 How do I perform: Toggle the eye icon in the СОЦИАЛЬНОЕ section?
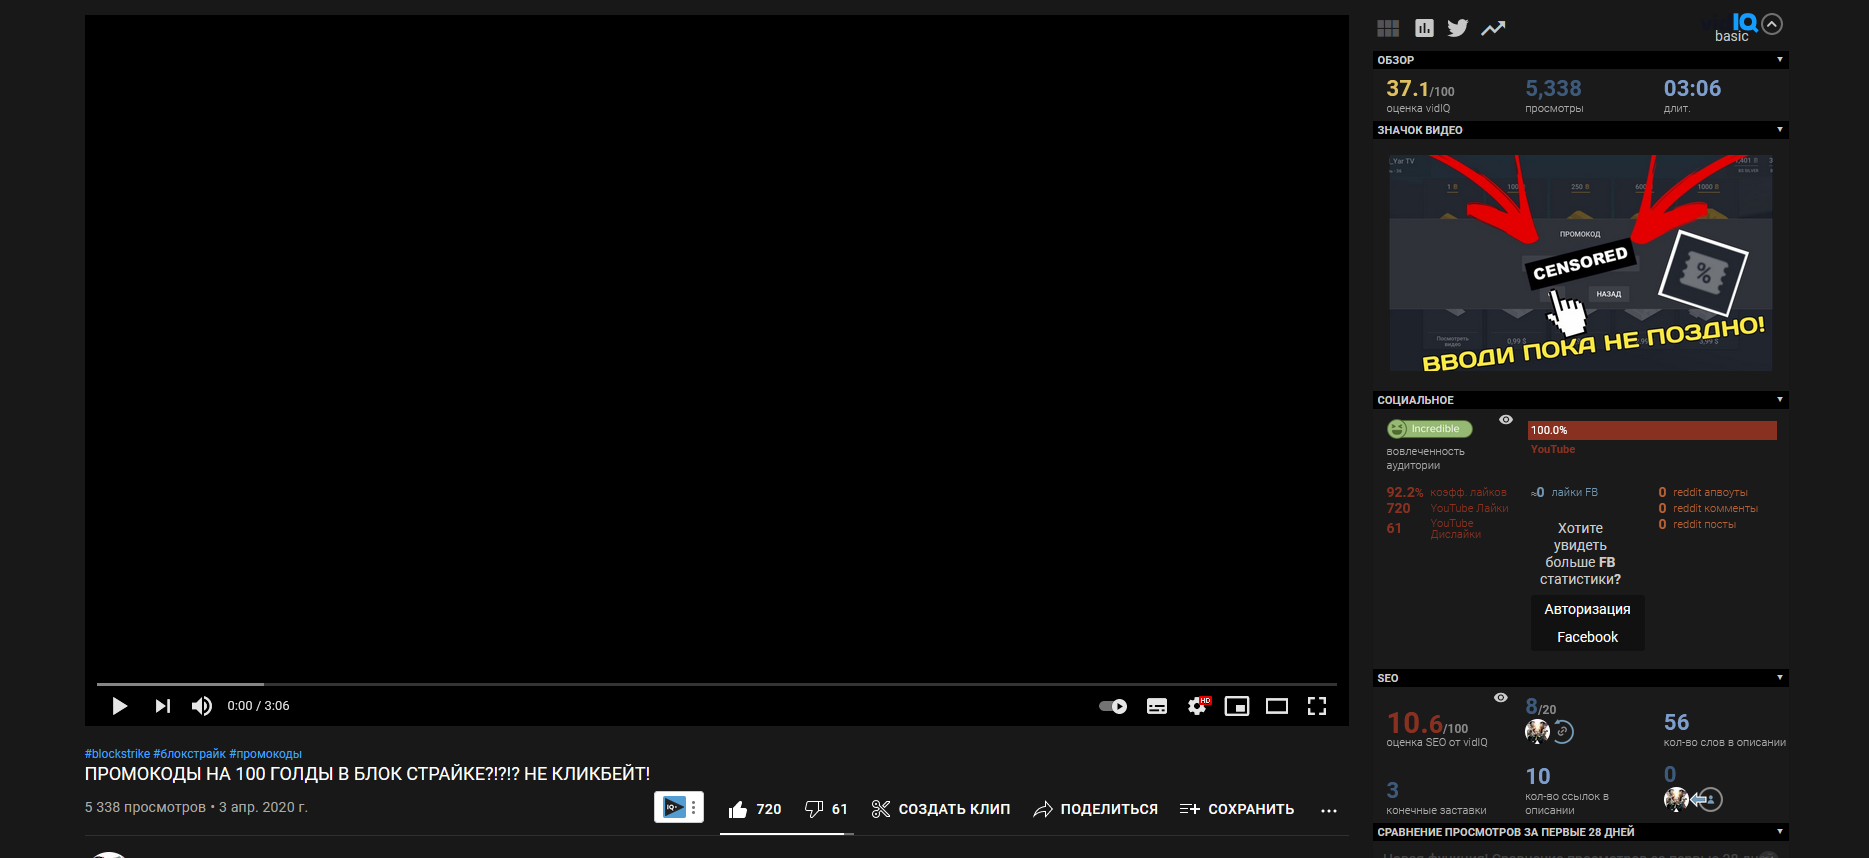[1506, 420]
